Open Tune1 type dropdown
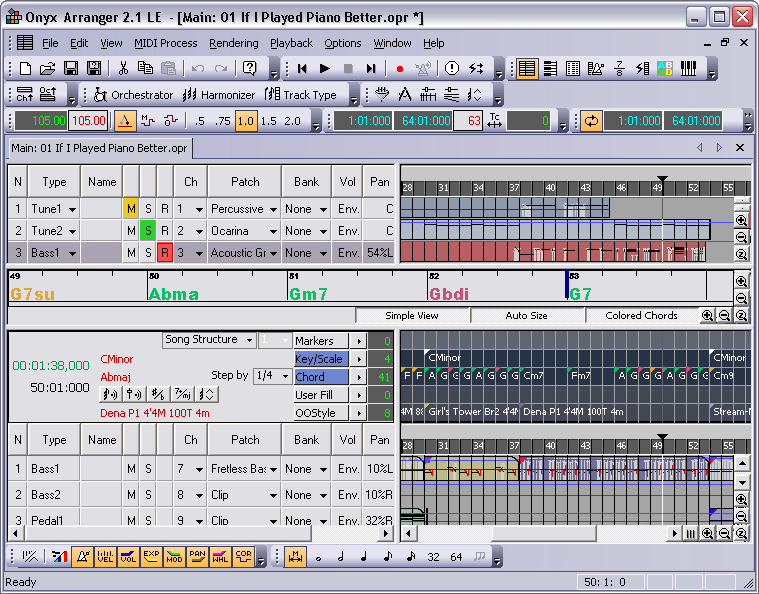759x594 pixels. coord(72,209)
